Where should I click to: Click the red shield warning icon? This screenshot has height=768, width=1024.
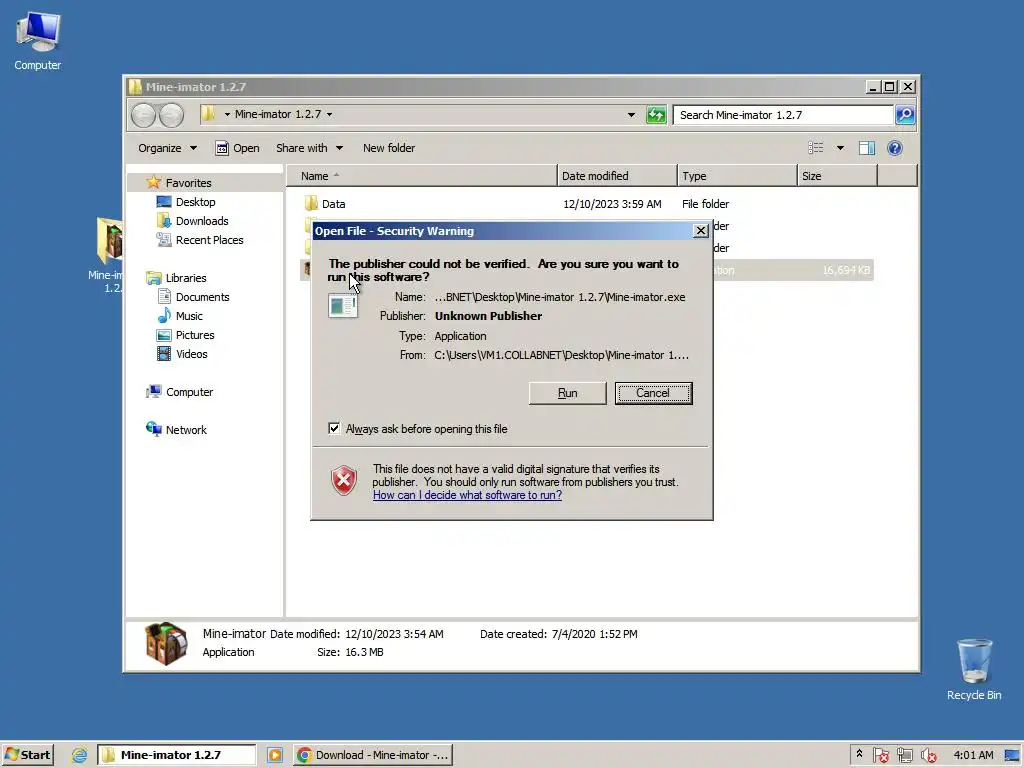tap(344, 481)
